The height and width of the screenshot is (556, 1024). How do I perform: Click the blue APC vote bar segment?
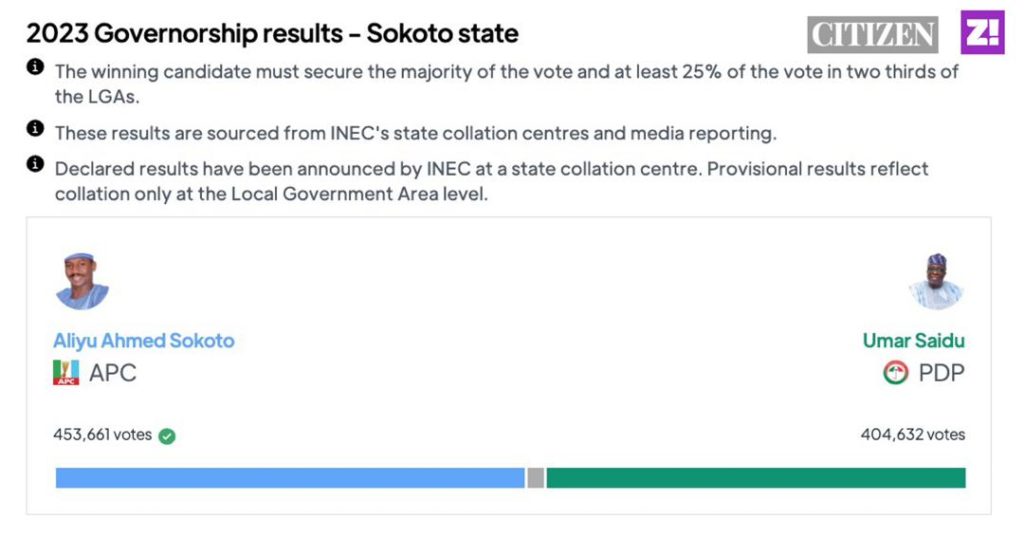click(290, 478)
